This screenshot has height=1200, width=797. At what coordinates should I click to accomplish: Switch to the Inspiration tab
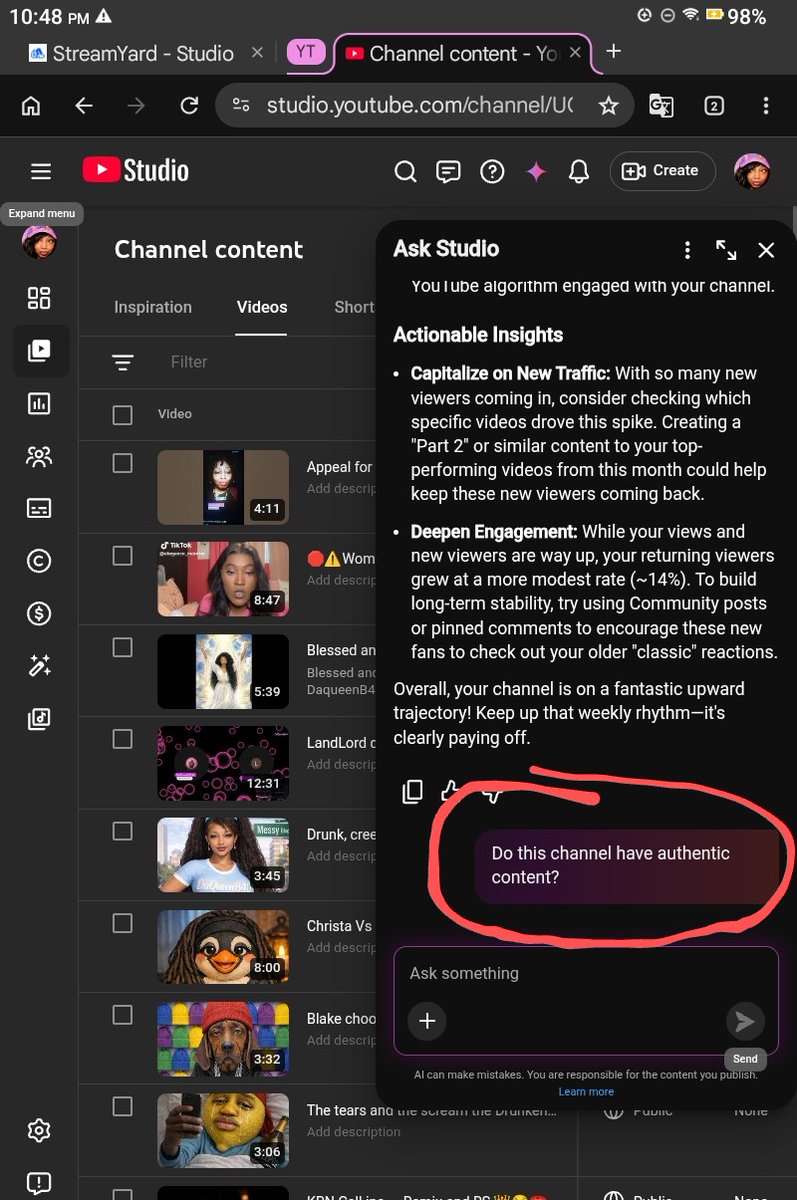pyautogui.click(x=153, y=307)
